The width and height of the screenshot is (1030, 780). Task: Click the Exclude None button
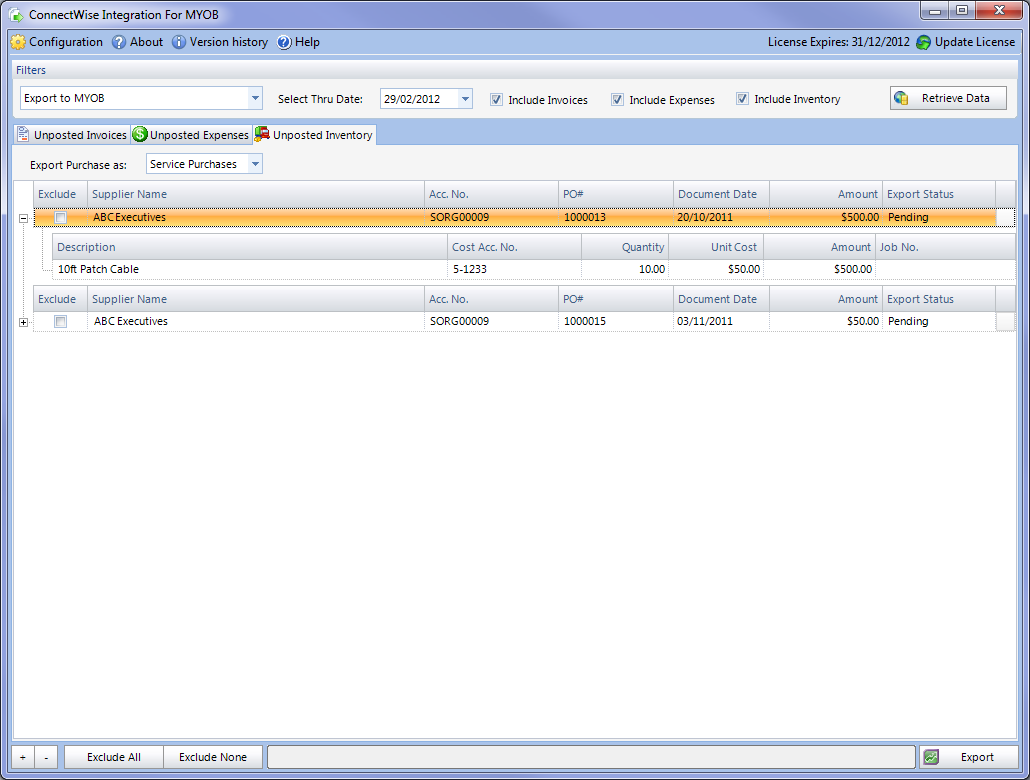click(213, 757)
